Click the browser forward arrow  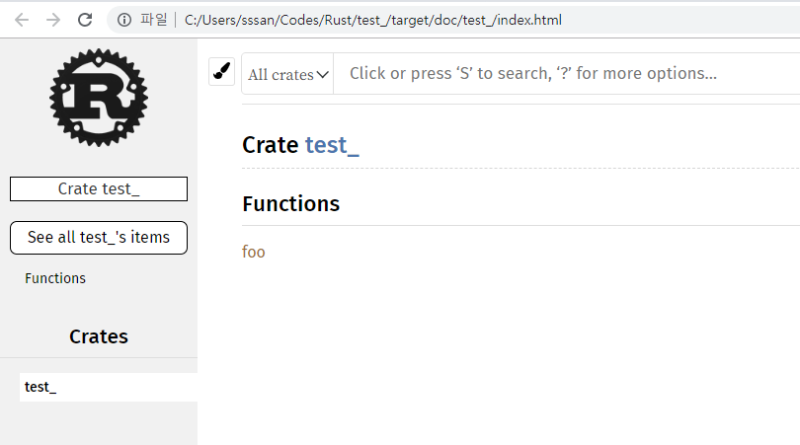click(53, 20)
